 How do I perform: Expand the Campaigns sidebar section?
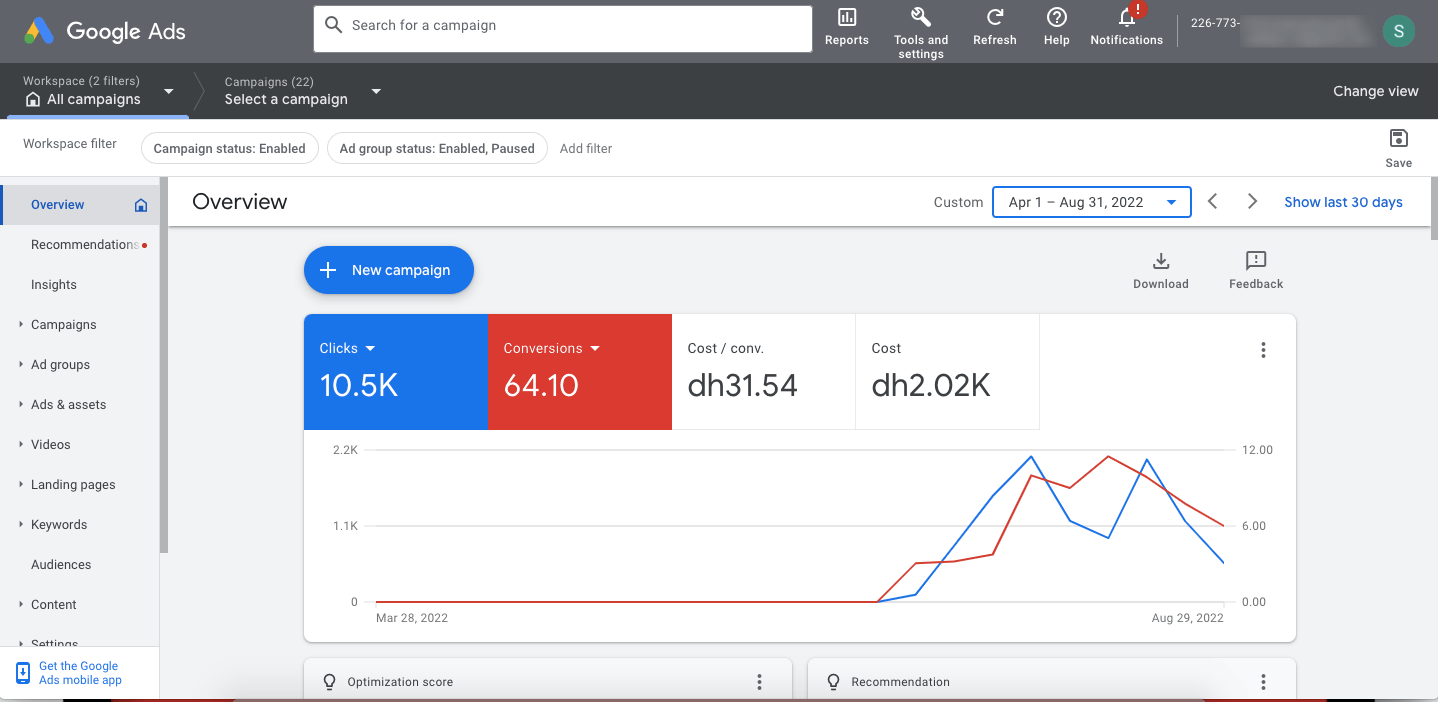click(x=21, y=325)
